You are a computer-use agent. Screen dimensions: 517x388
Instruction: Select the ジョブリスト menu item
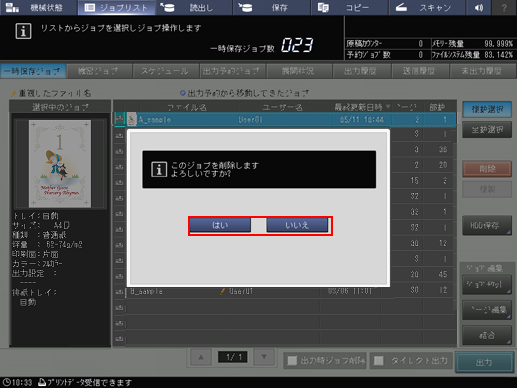116,7
